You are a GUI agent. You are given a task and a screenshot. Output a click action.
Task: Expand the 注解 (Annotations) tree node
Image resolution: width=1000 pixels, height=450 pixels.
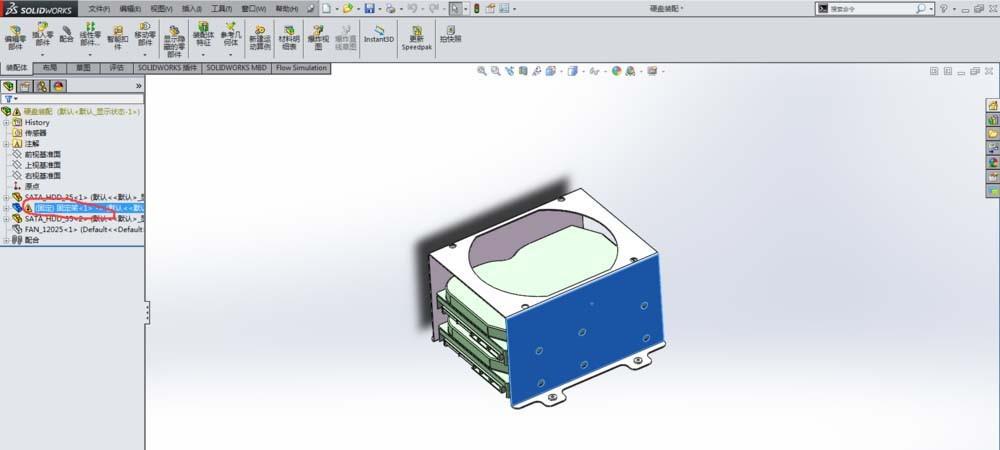6,144
